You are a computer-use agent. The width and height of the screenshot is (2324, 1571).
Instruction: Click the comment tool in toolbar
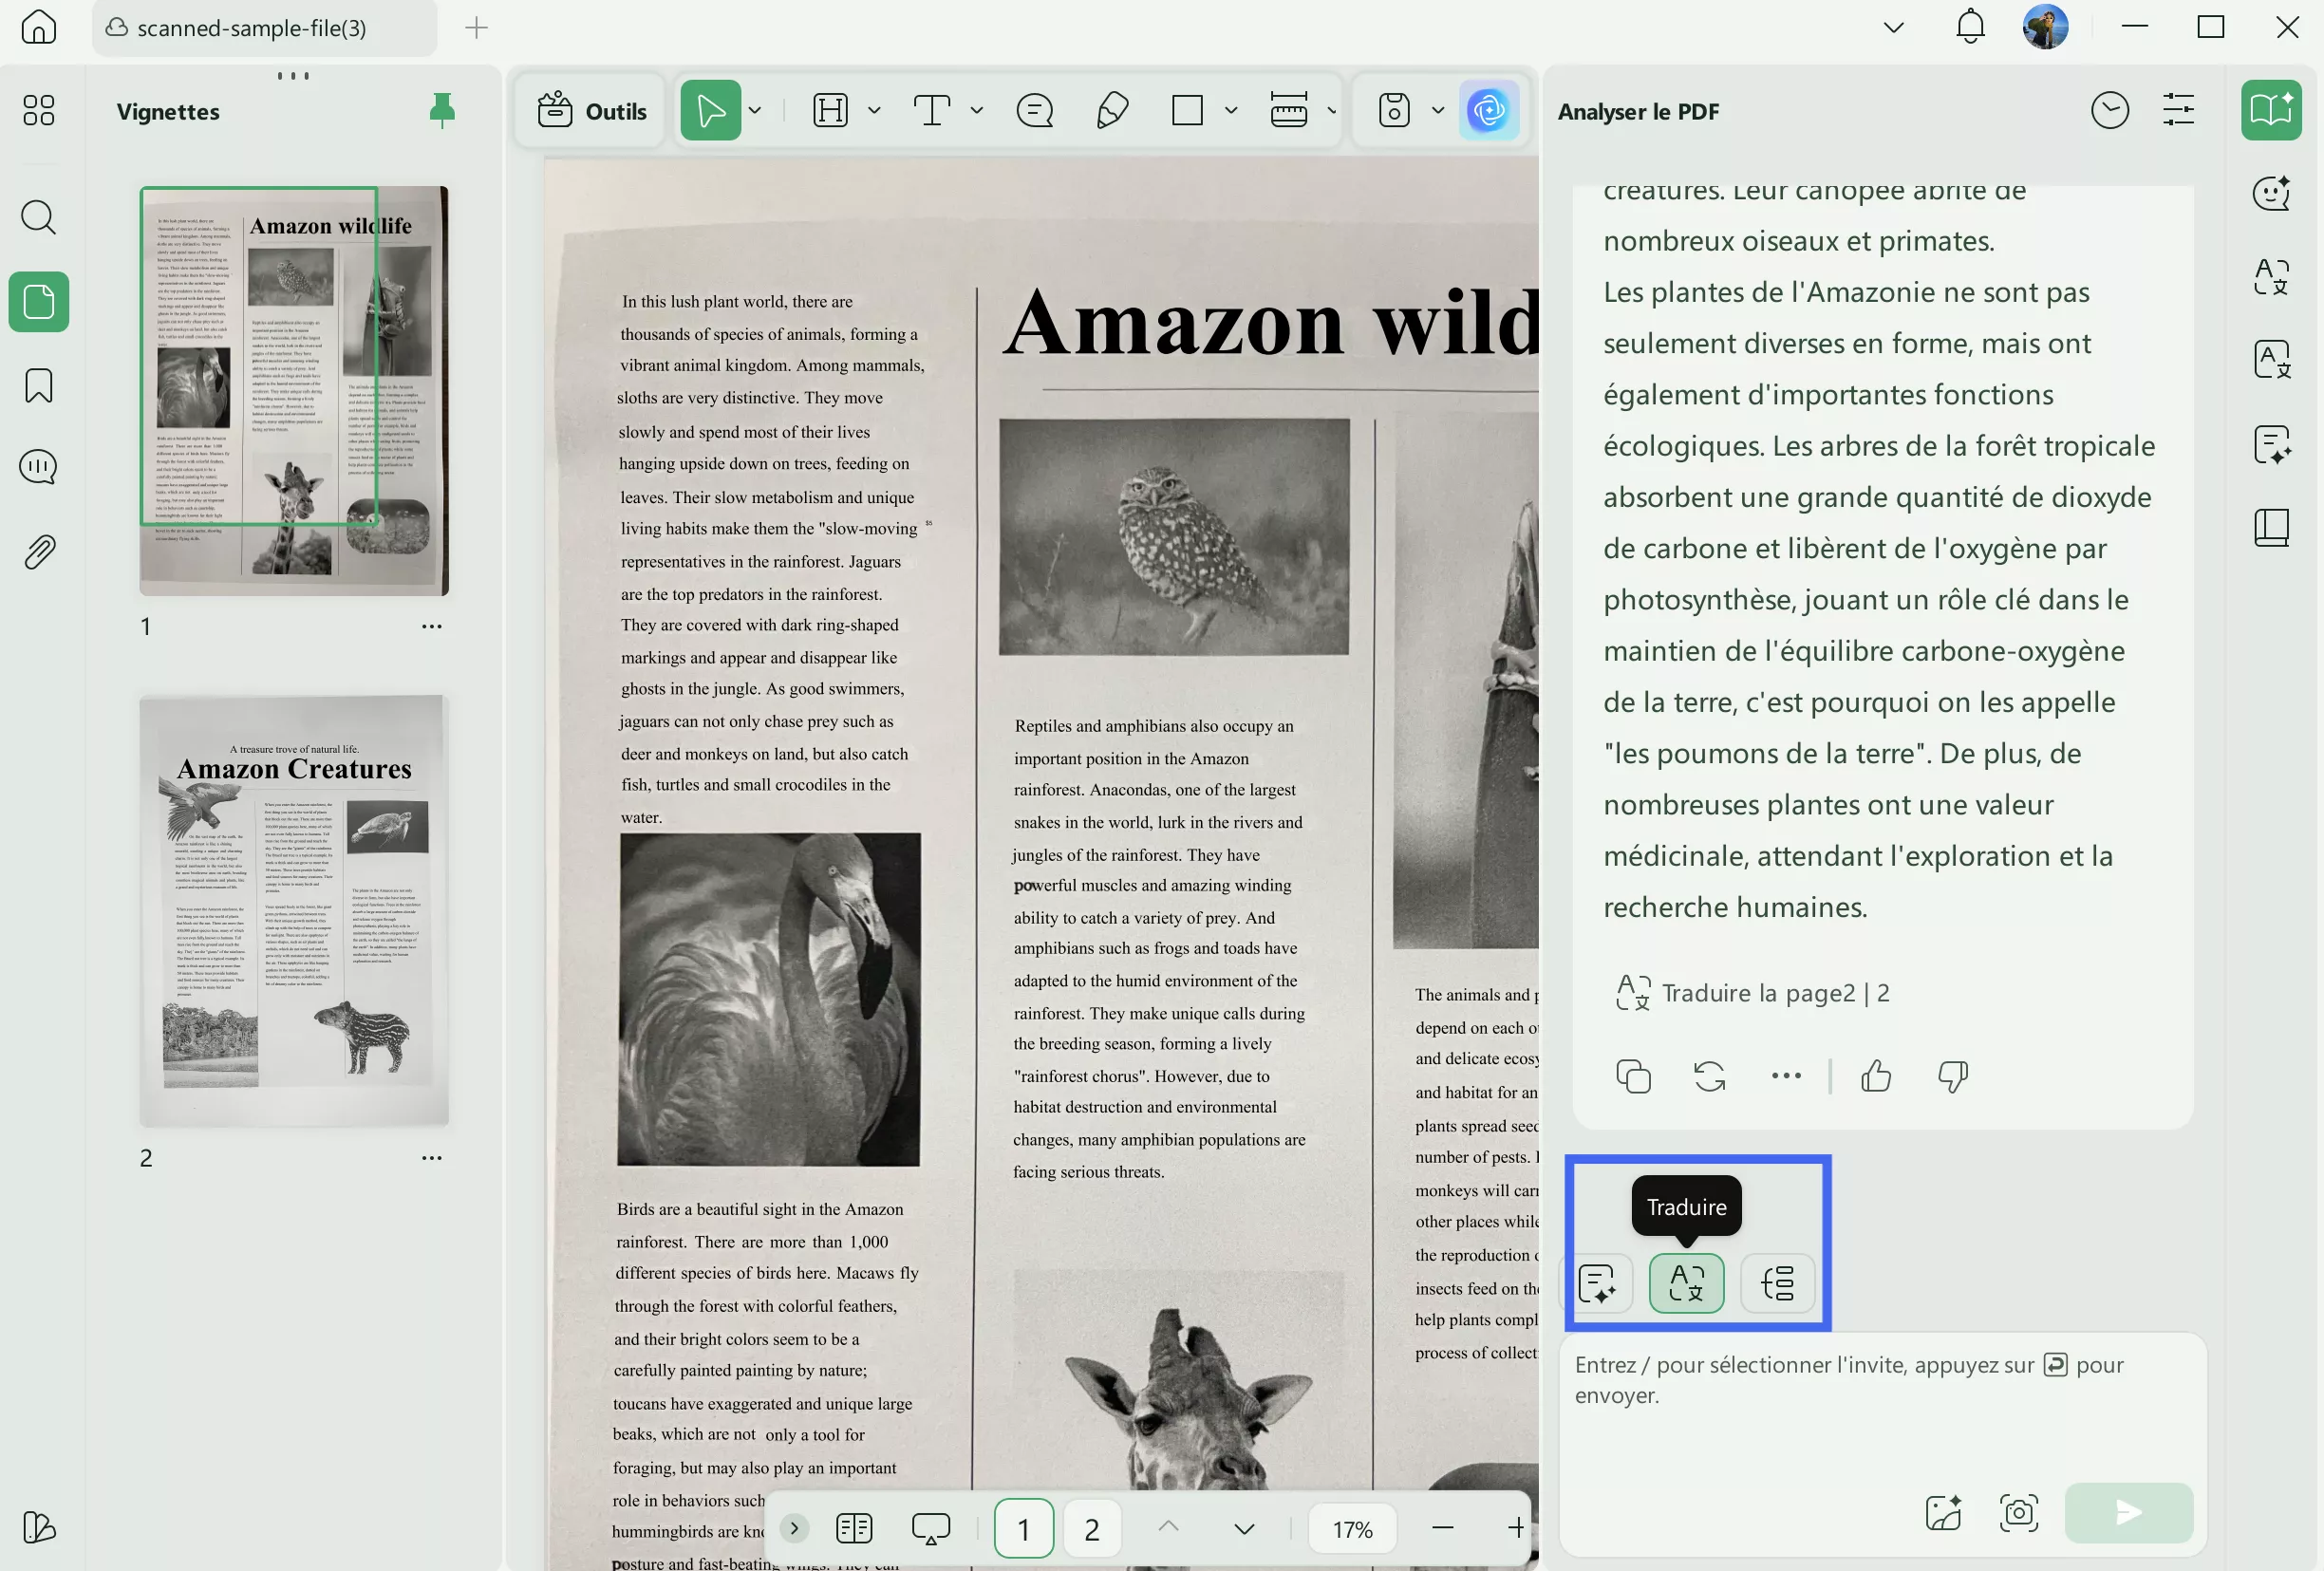pos(1034,111)
